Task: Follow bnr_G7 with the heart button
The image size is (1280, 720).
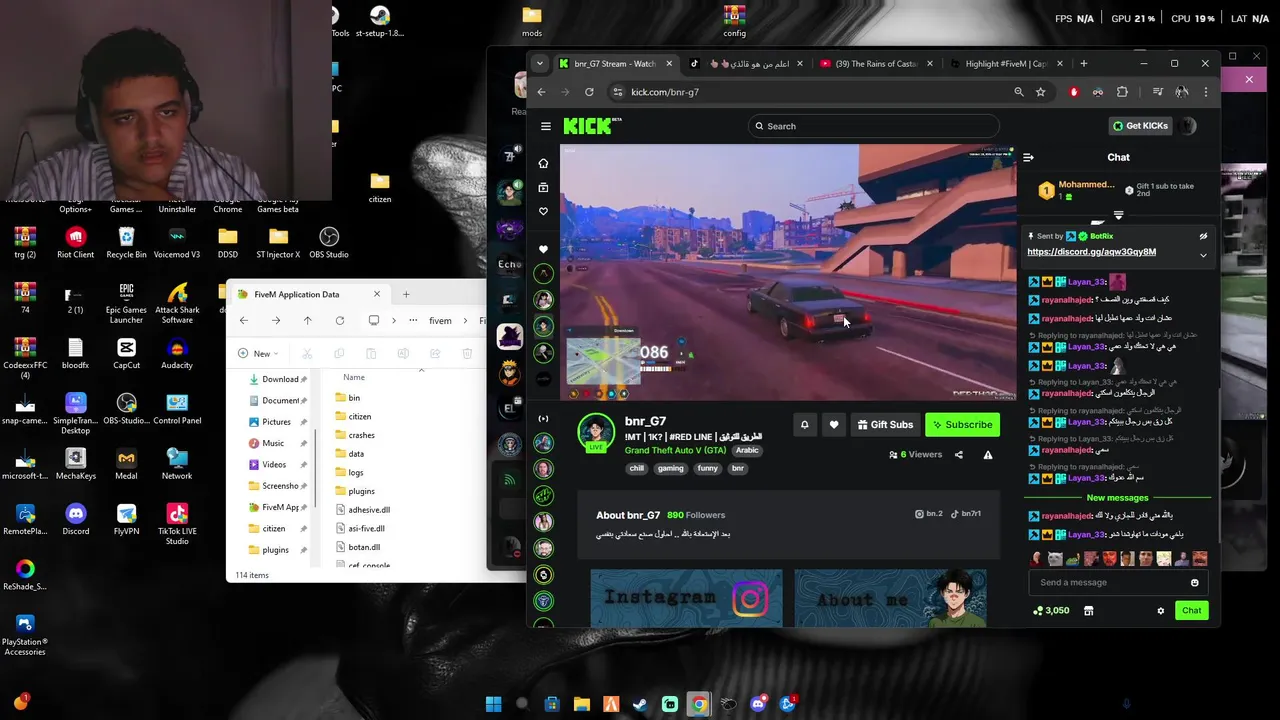Action: (x=834, y=425)
